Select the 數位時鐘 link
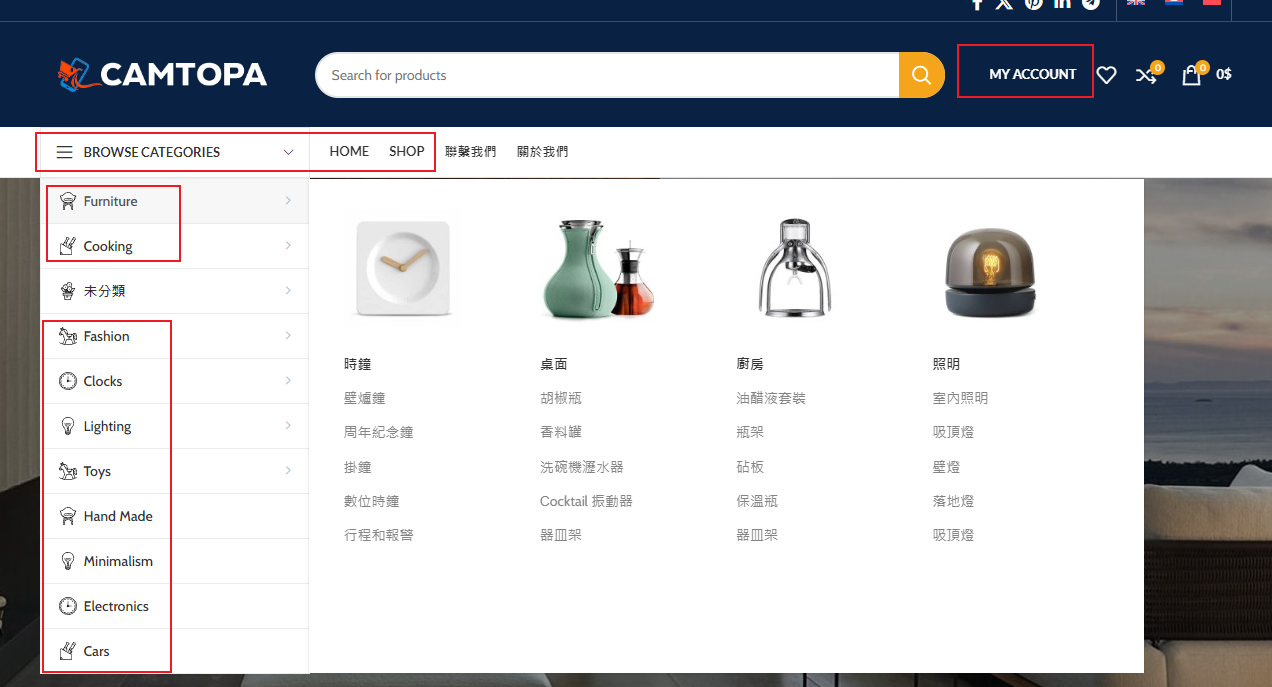1272x687 pixels. (x=372, y=501)
